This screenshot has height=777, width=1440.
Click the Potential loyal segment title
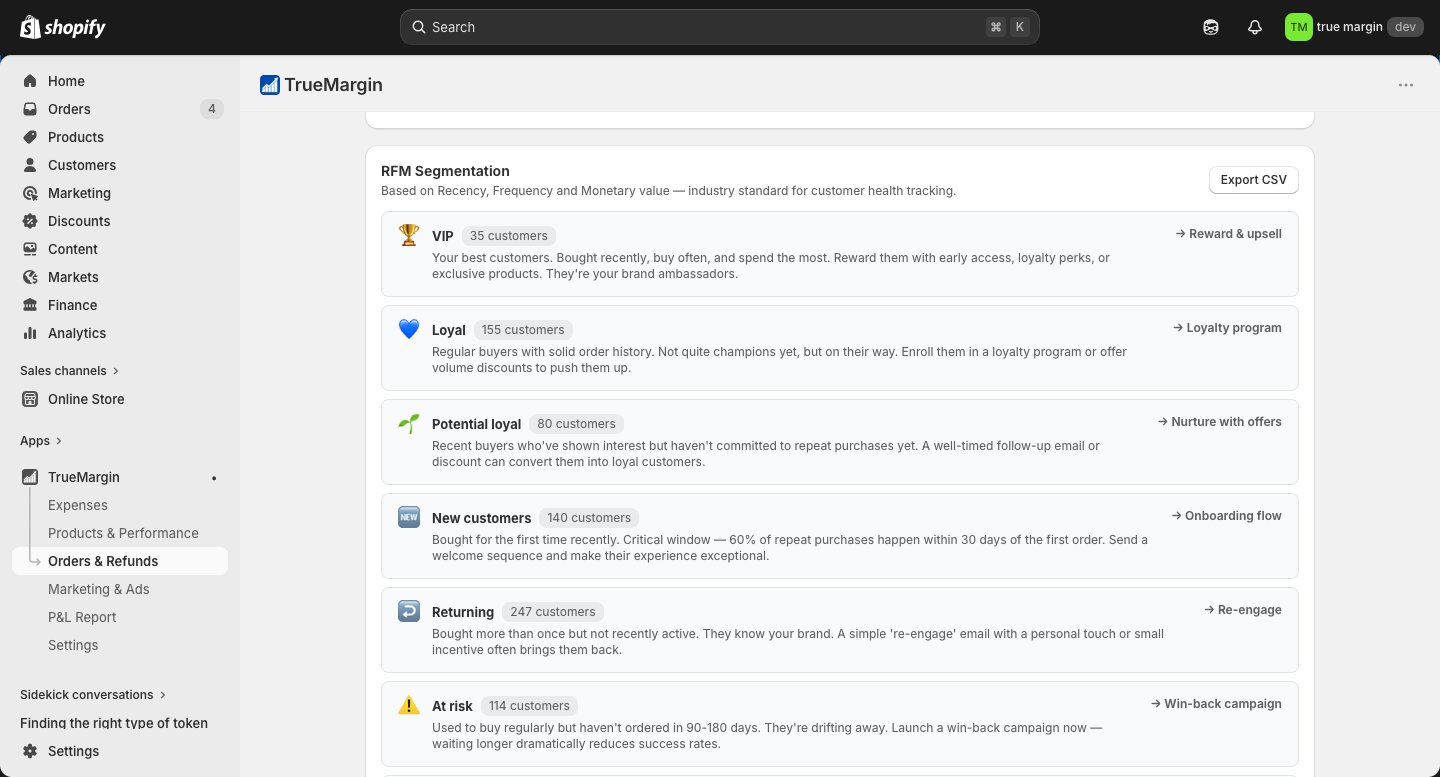[476, 424]
